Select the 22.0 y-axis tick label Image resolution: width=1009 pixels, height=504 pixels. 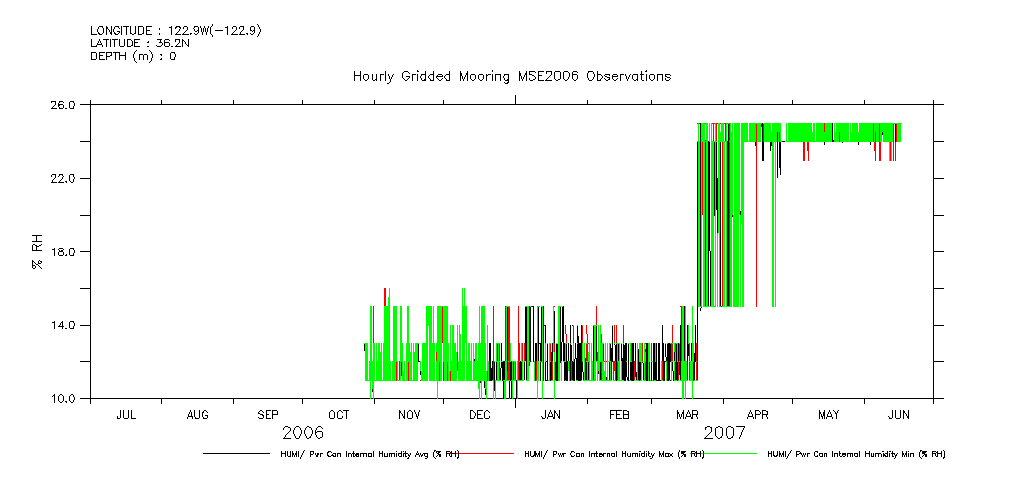pos(64,178)
